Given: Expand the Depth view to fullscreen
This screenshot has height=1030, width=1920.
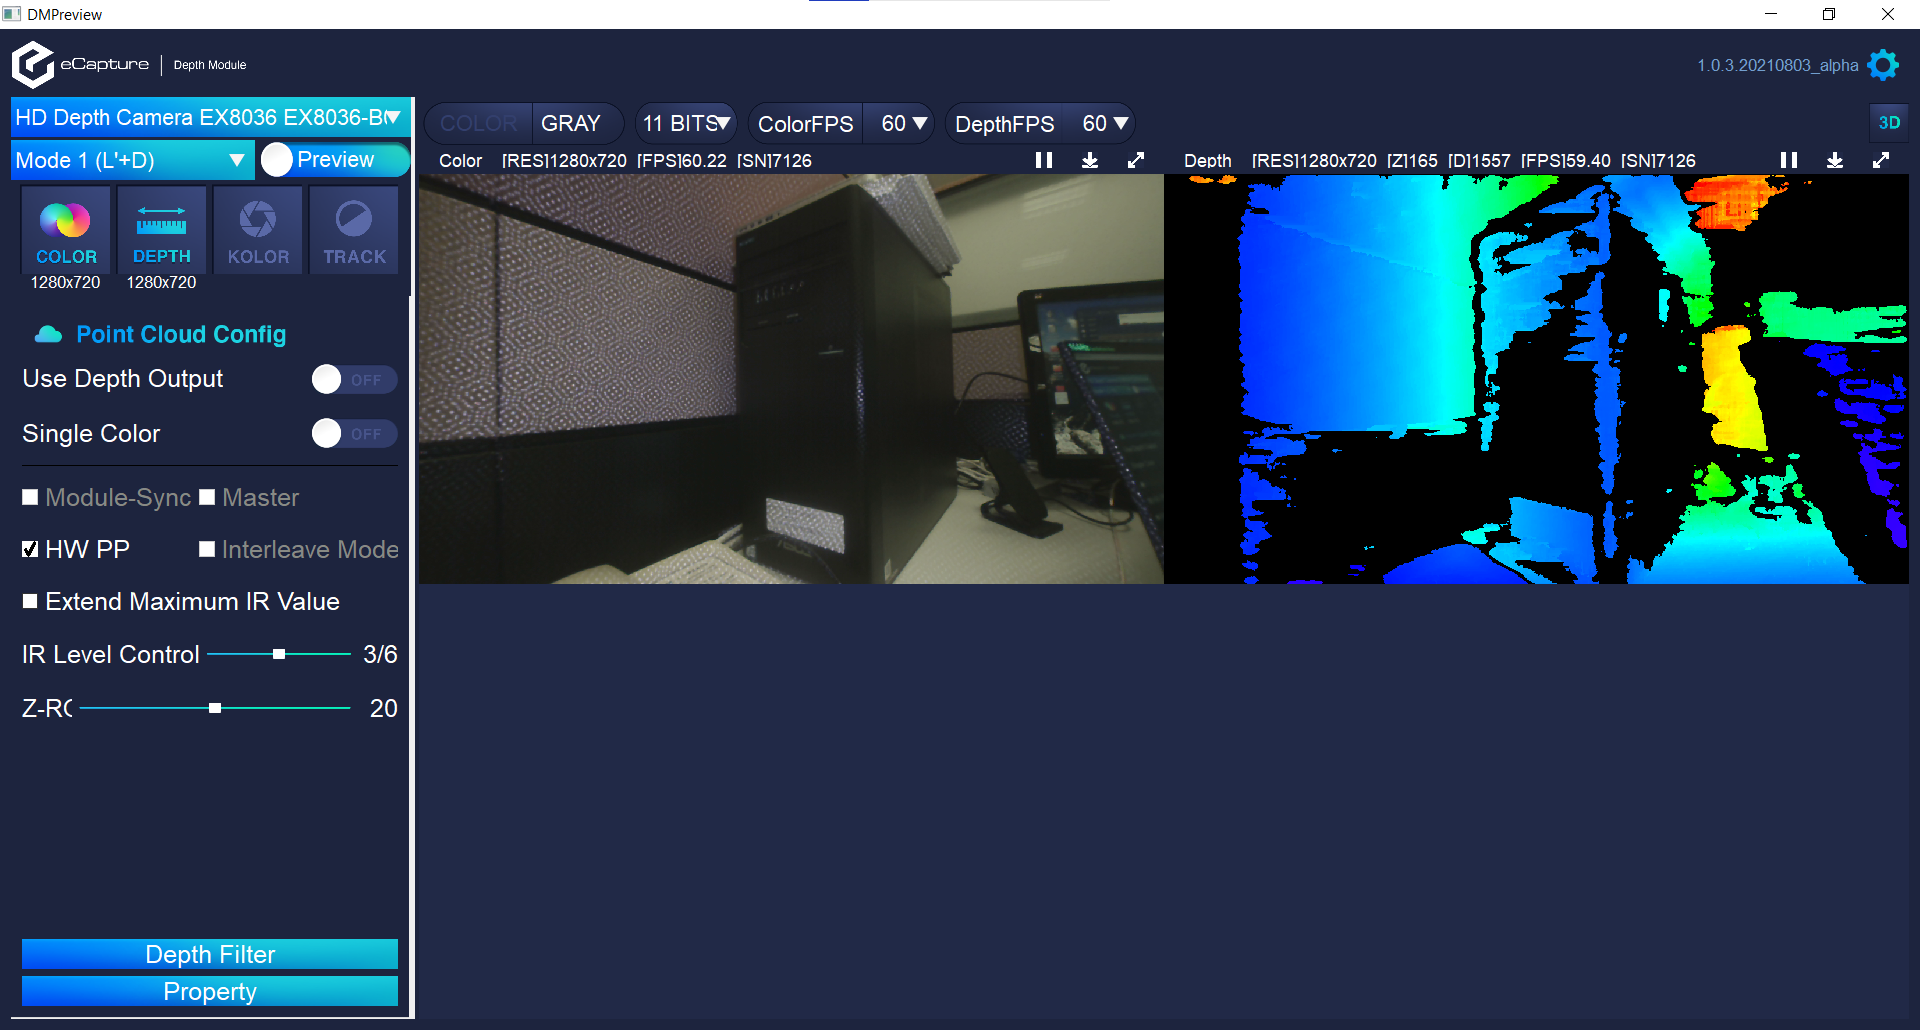Looking at the screenshot, I should pyautogui.click(x=1882, y=160).
